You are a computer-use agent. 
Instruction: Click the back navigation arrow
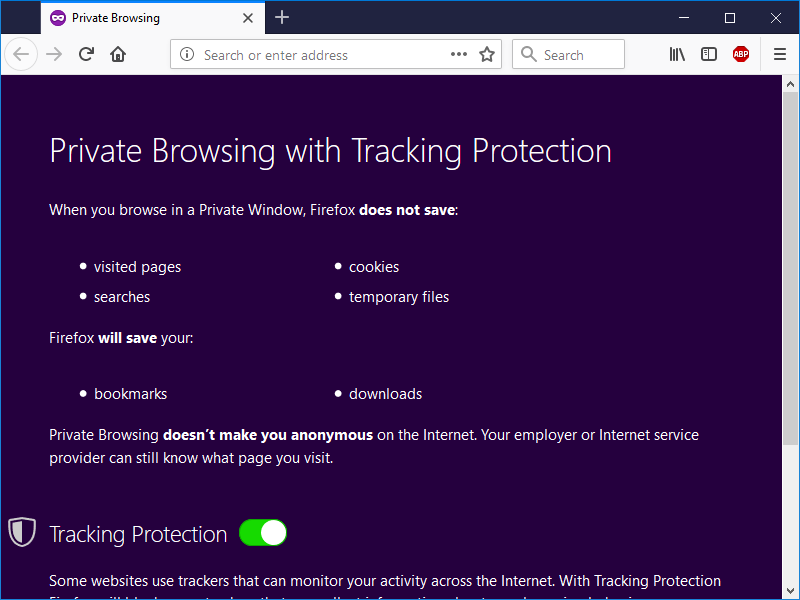(x=22, y=55)
